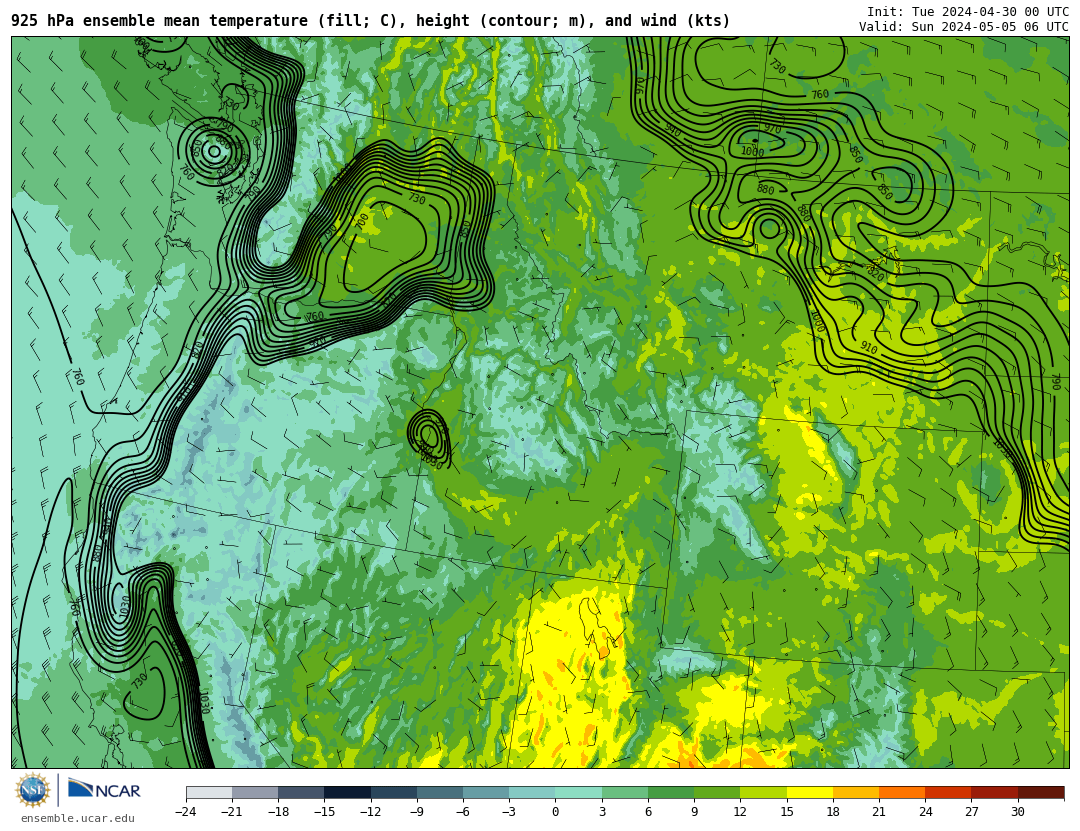Viewport: 1080px width, 831px height.
Task: Click the 27 colorbar tick label
Action: [971, 812]
